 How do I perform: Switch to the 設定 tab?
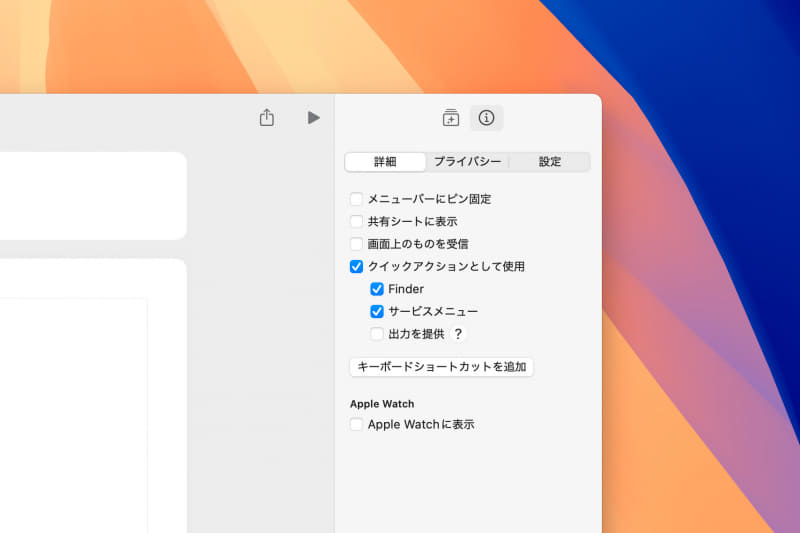pos(549,162)
